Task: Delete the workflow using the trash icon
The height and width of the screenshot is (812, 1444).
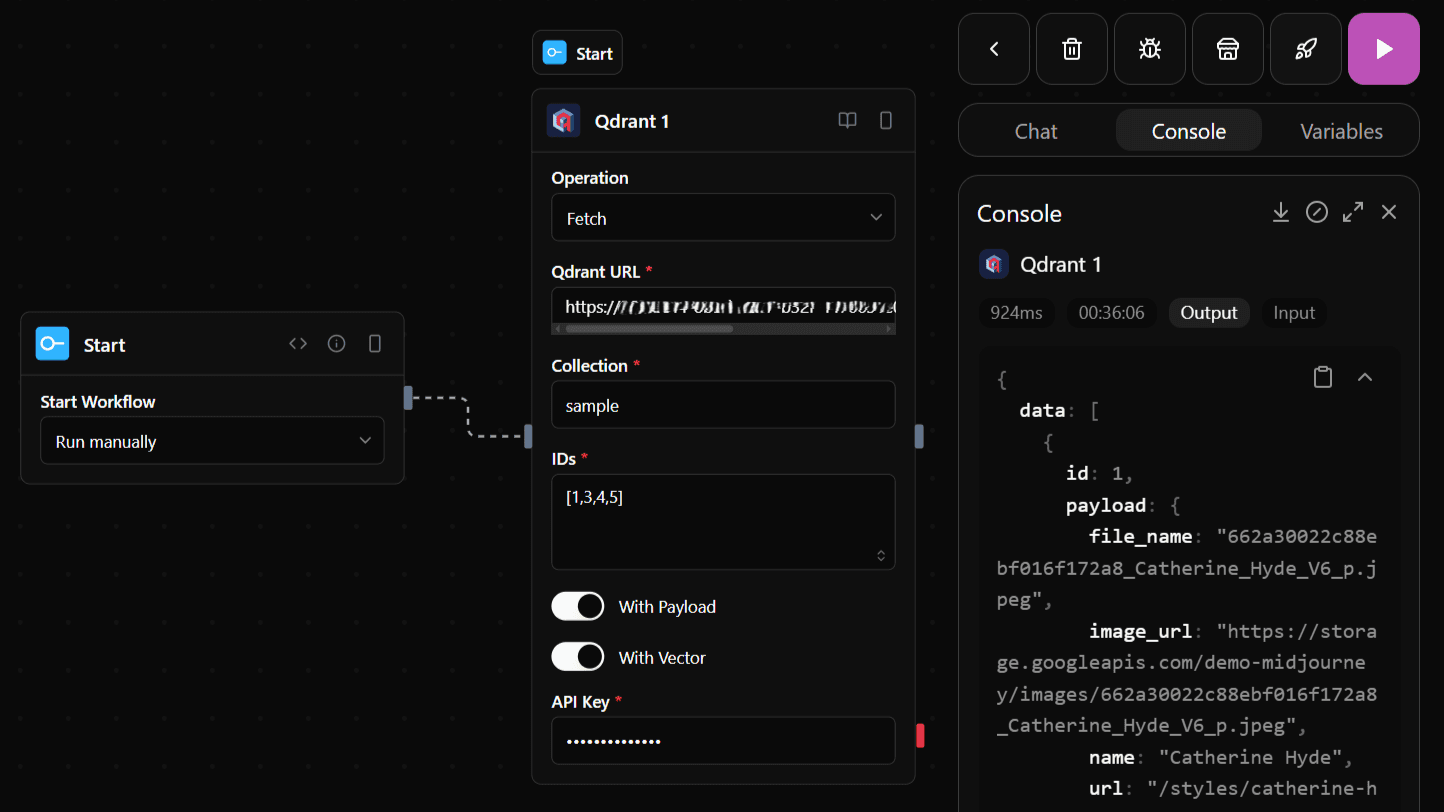Action: (x=1071, y=48)
